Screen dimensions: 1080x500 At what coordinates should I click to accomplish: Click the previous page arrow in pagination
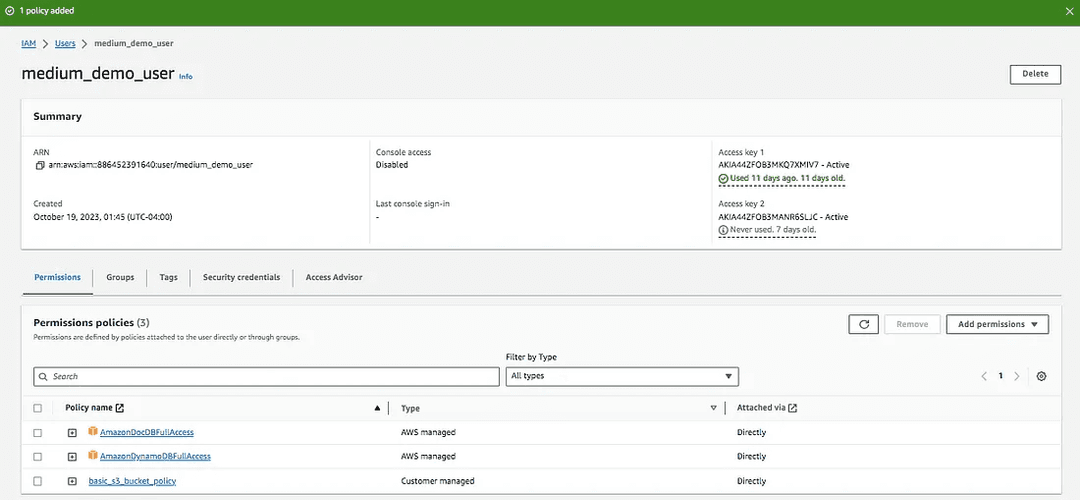[x=984, y=376]
